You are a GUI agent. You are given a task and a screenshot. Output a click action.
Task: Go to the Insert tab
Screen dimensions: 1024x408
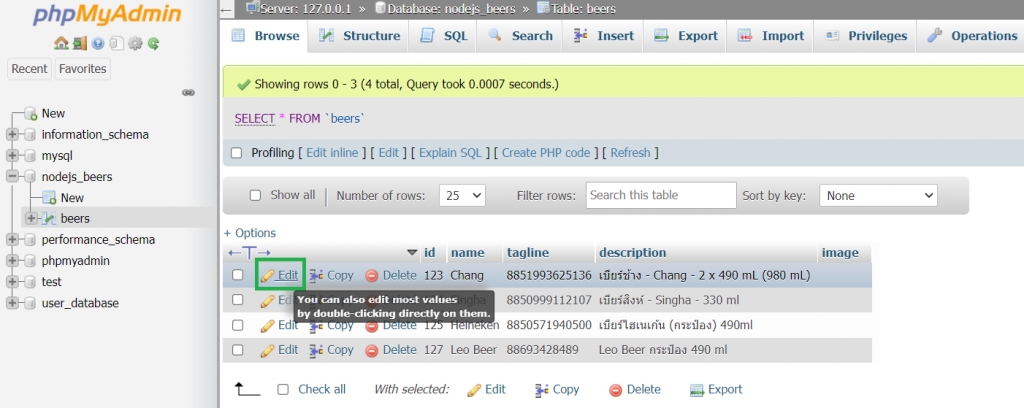click(x=603, y=36)
